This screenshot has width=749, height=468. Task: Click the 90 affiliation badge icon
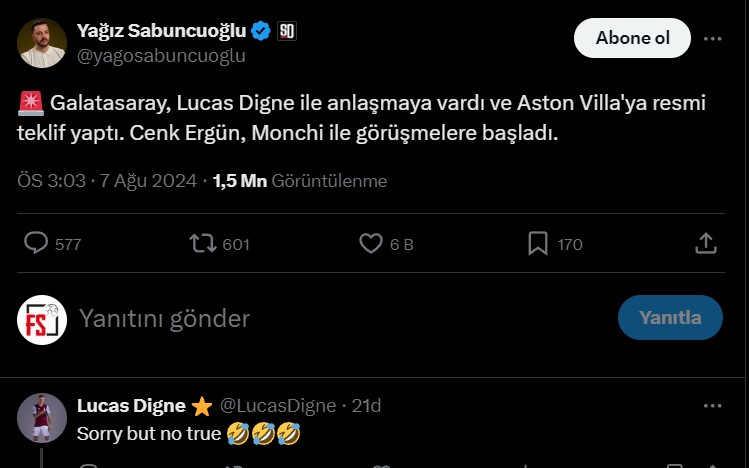[x=286, y=32]
